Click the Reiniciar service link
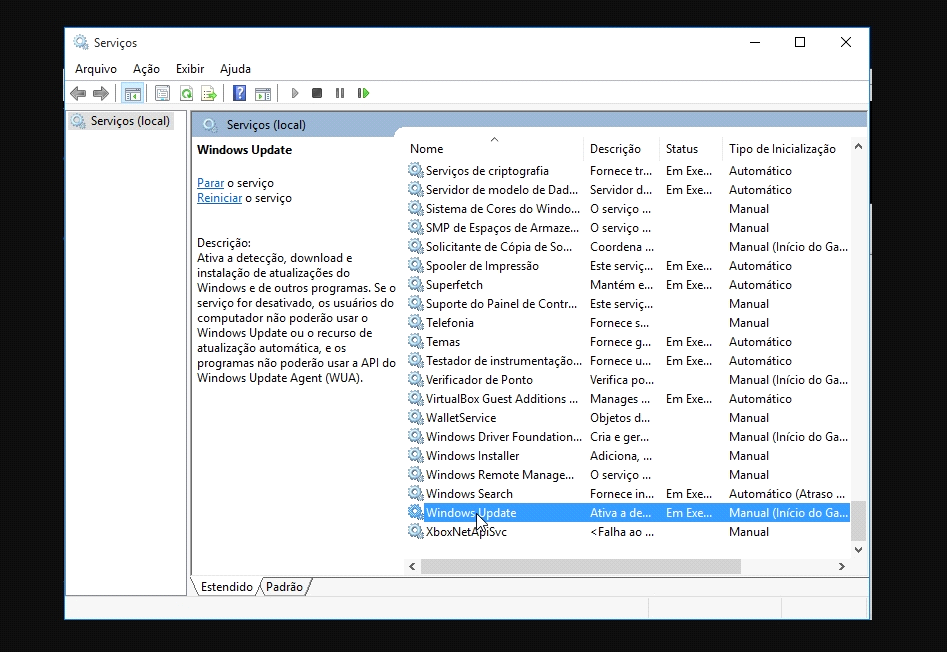The height and width of the screenshot is (652, 947). pyautogui.click(x=219, y=198)
